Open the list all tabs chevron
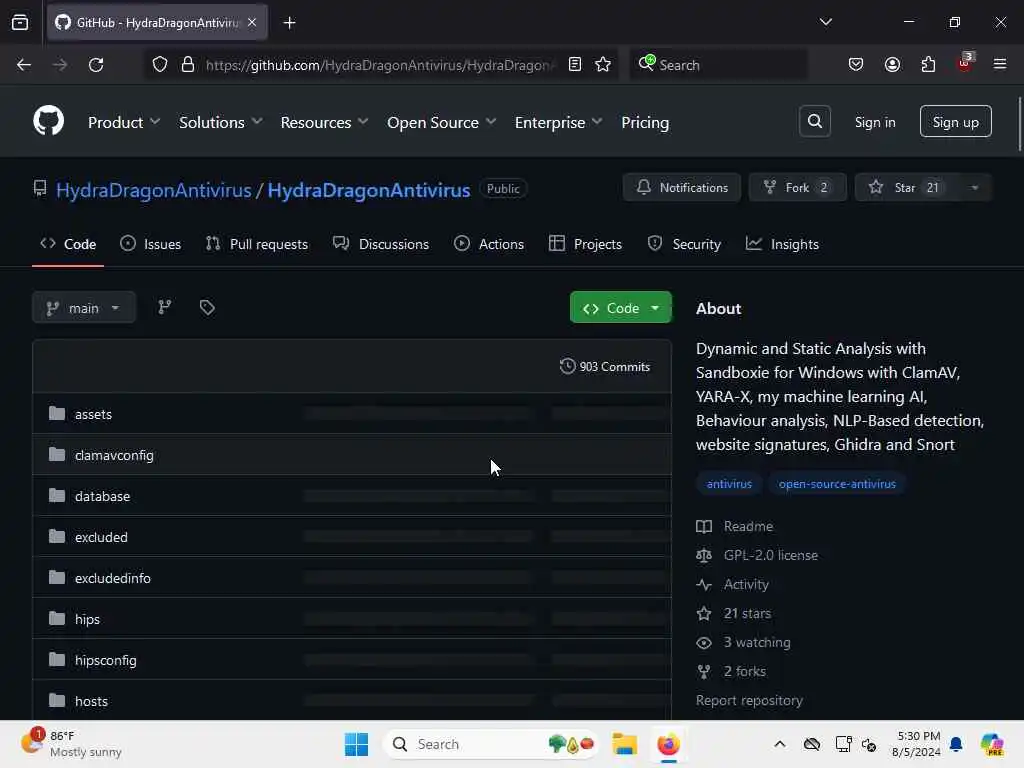This screenshot has height=768, width=1024. point(825,22)
